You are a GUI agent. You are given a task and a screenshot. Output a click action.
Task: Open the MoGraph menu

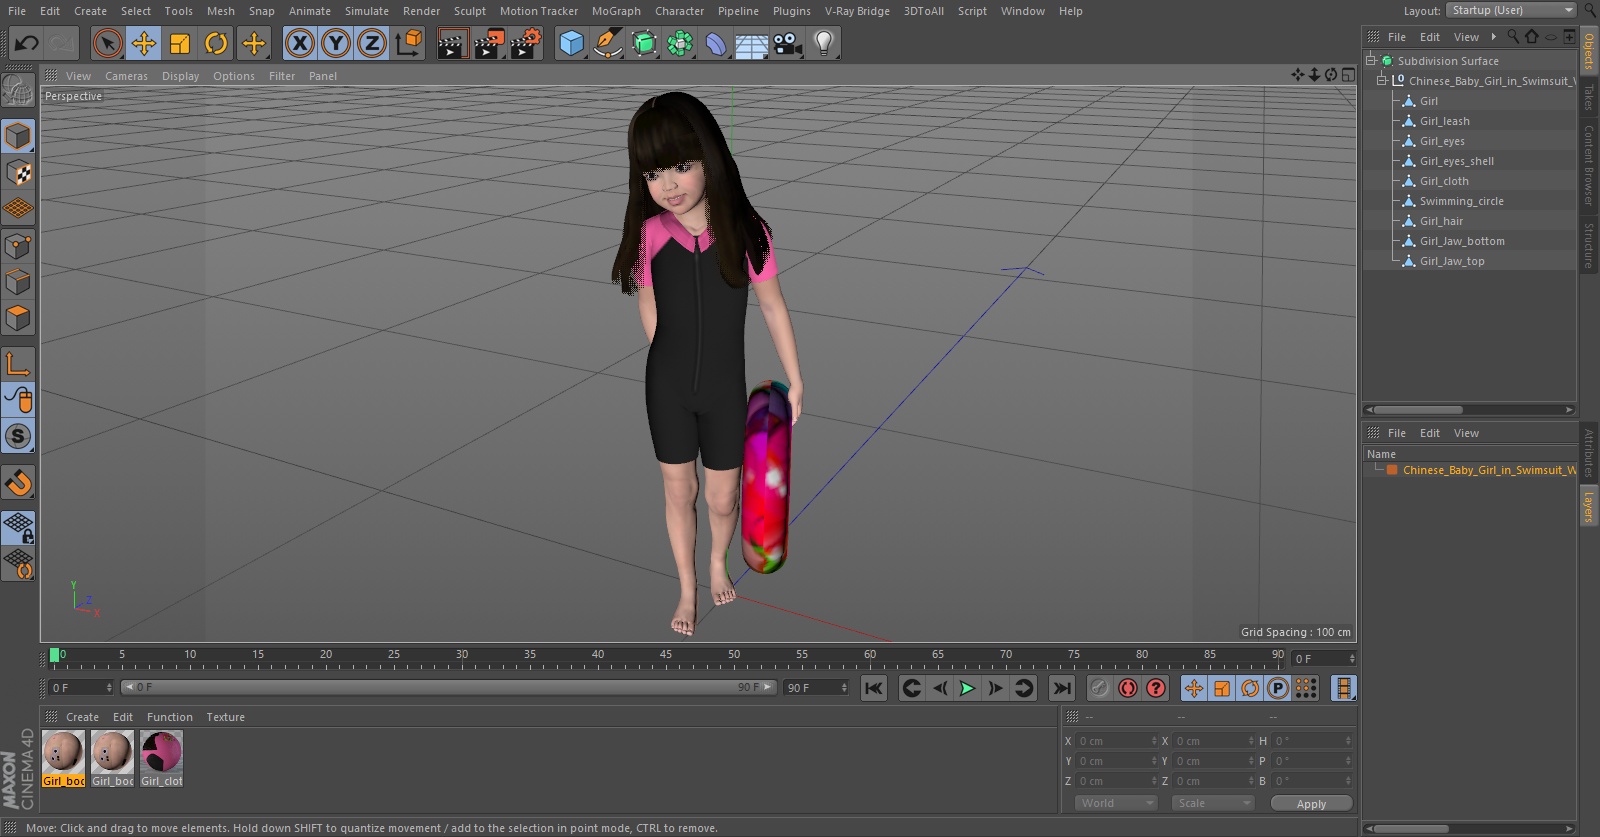[616, 11]
